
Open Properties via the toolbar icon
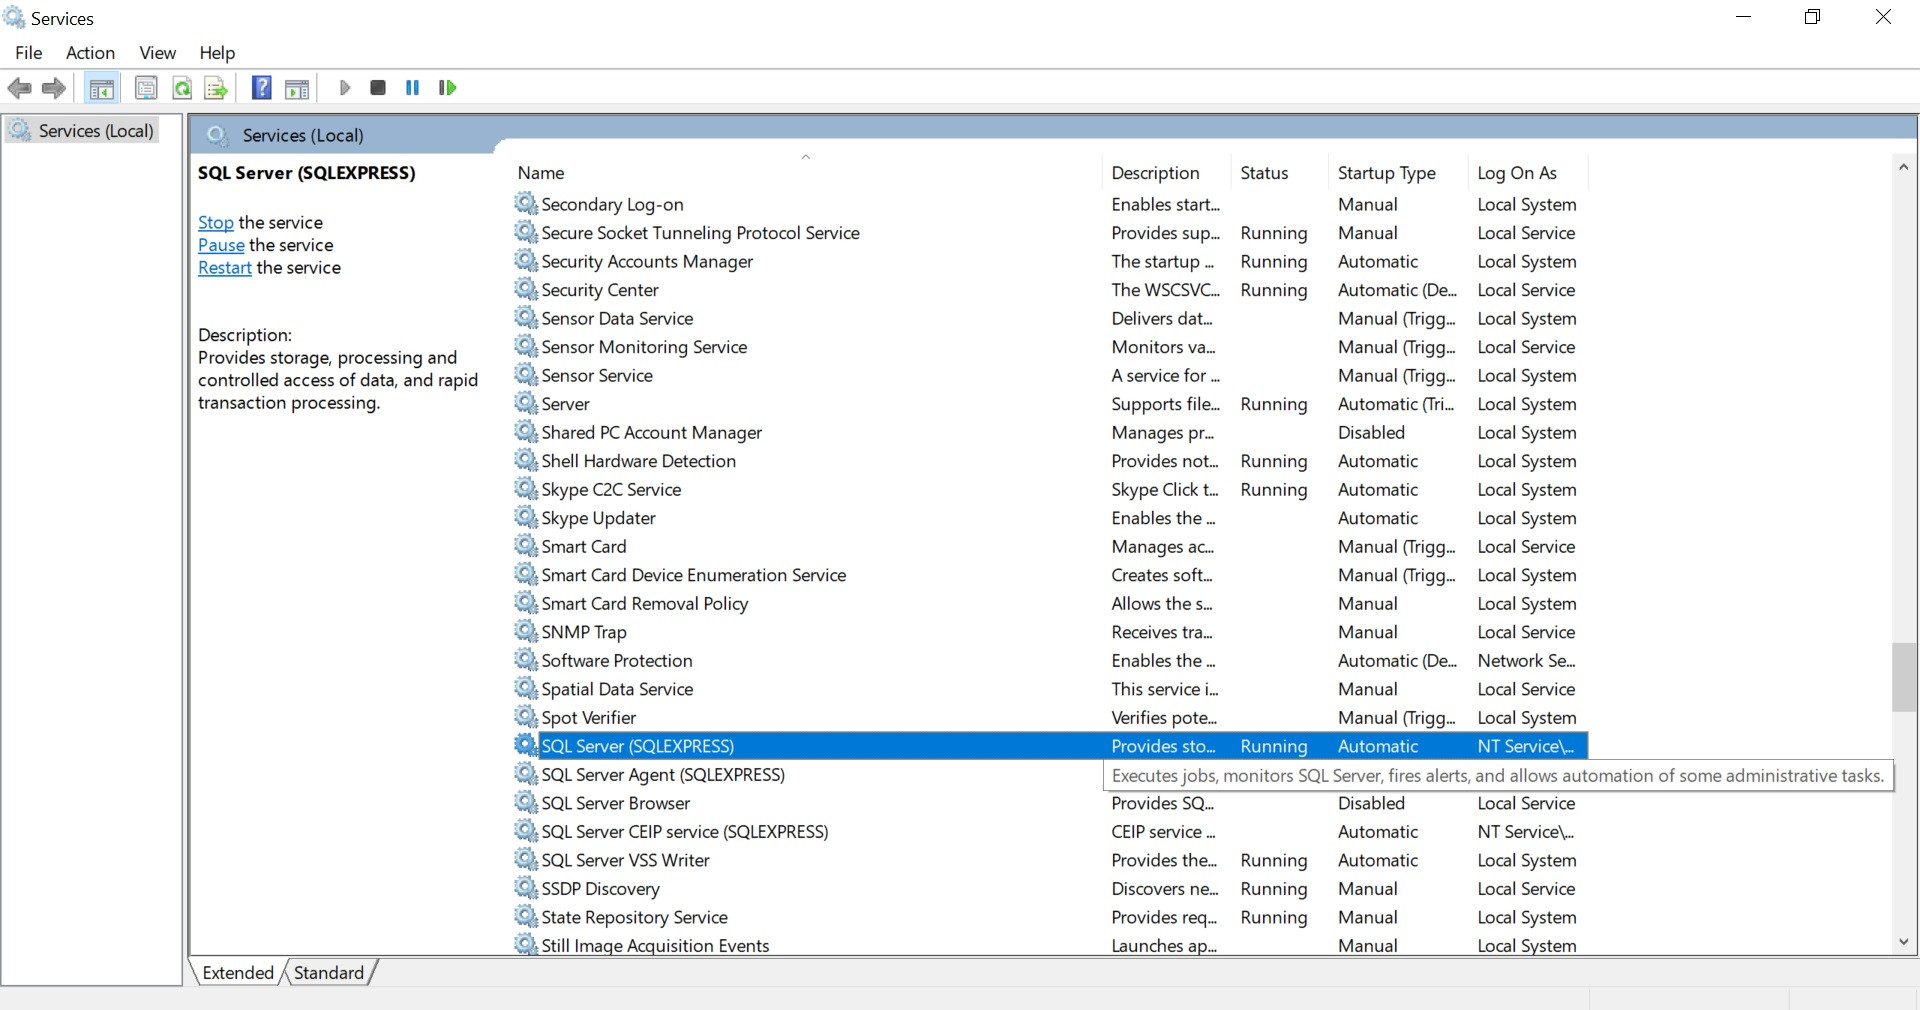(x=146, y=88)
